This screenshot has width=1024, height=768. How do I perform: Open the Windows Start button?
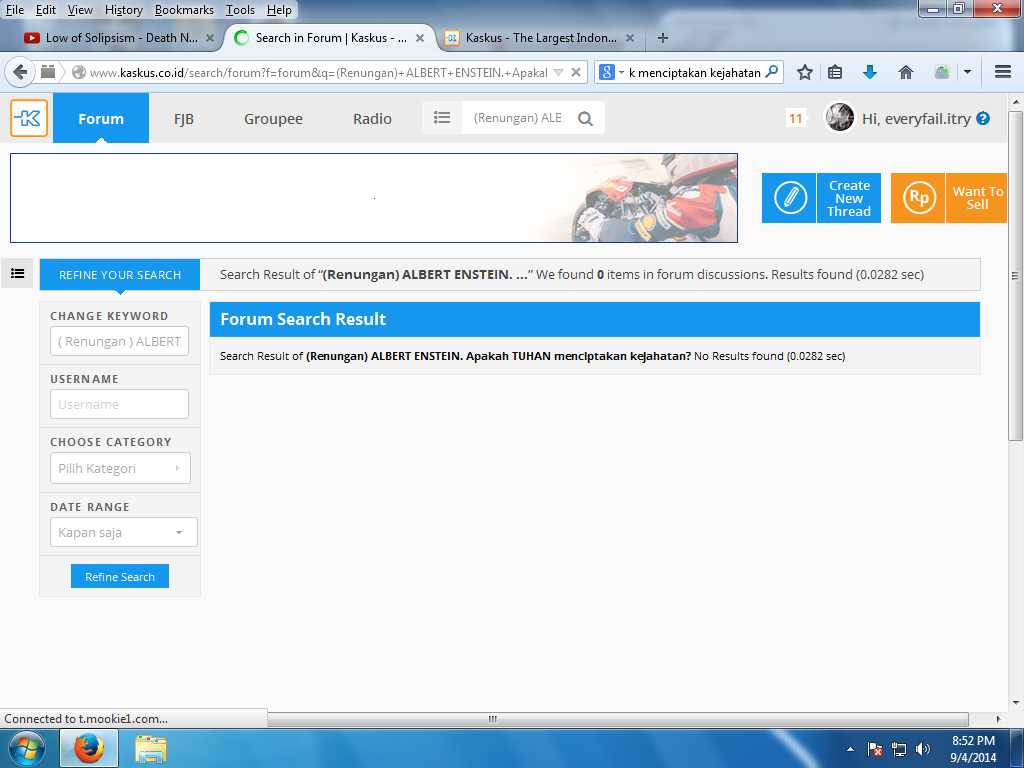pyautogui.click(x=26, y=748)
